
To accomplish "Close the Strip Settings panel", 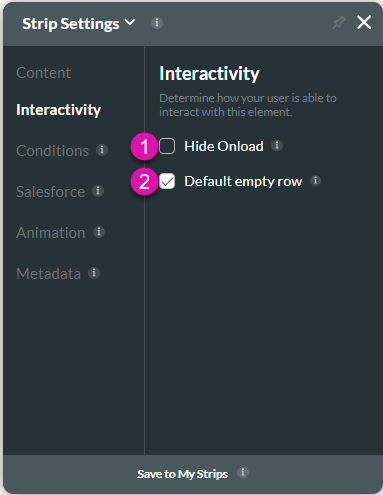I will pyautogui.click(x=364, y=23).
